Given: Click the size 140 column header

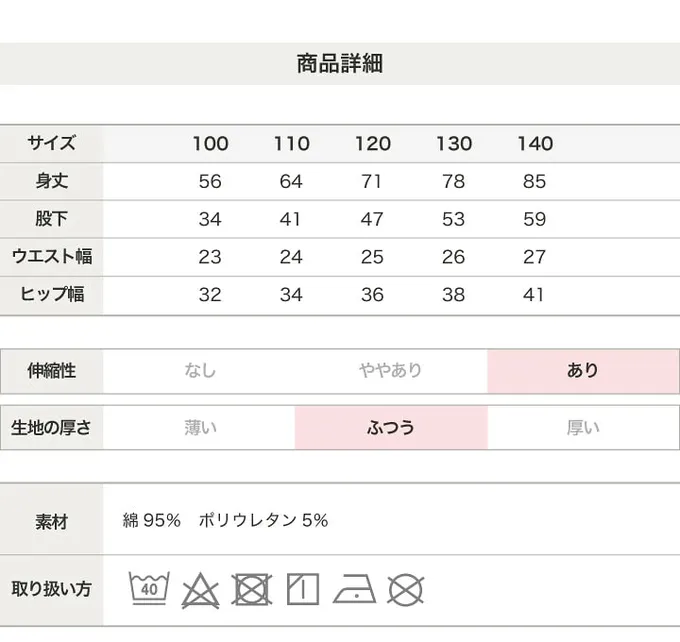Looking at the screenshot, I should (x=536, y=144).
